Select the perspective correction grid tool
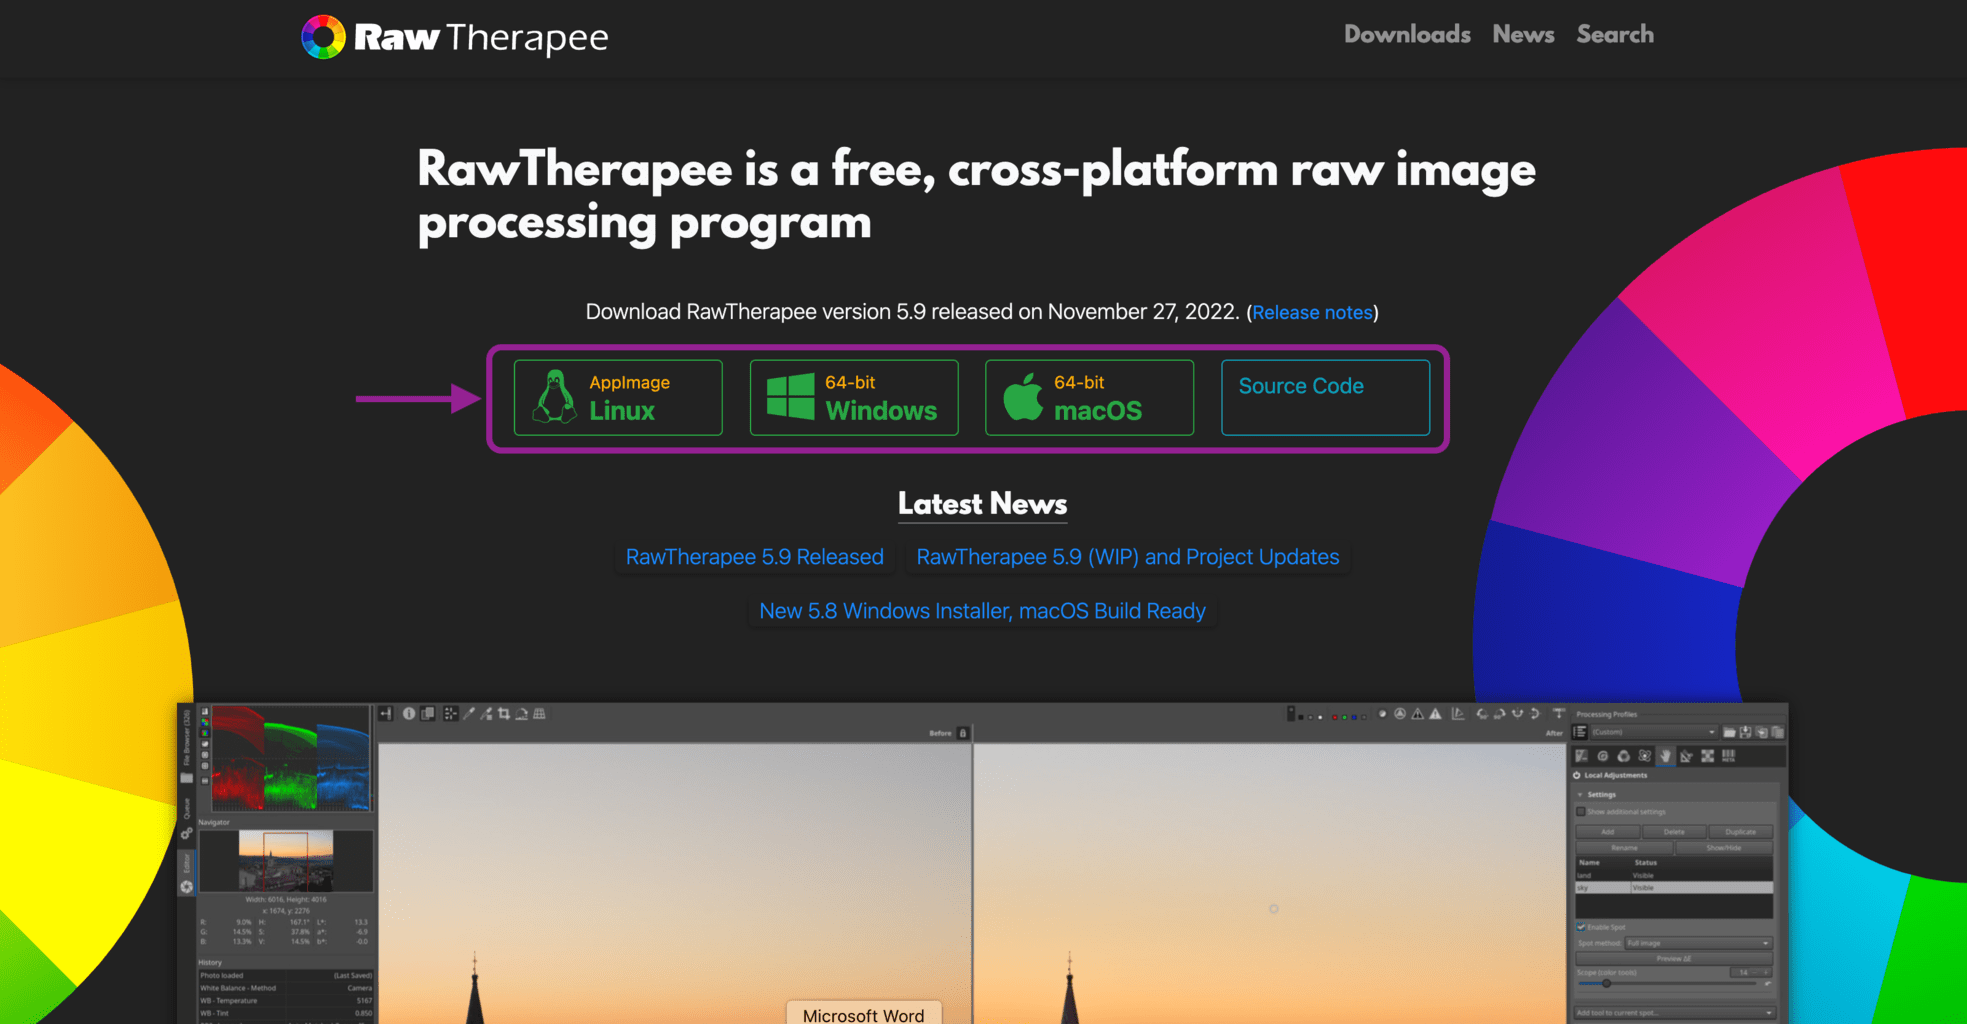Viewport: 1967px width, 1024px height. click(x=539, y=714)
